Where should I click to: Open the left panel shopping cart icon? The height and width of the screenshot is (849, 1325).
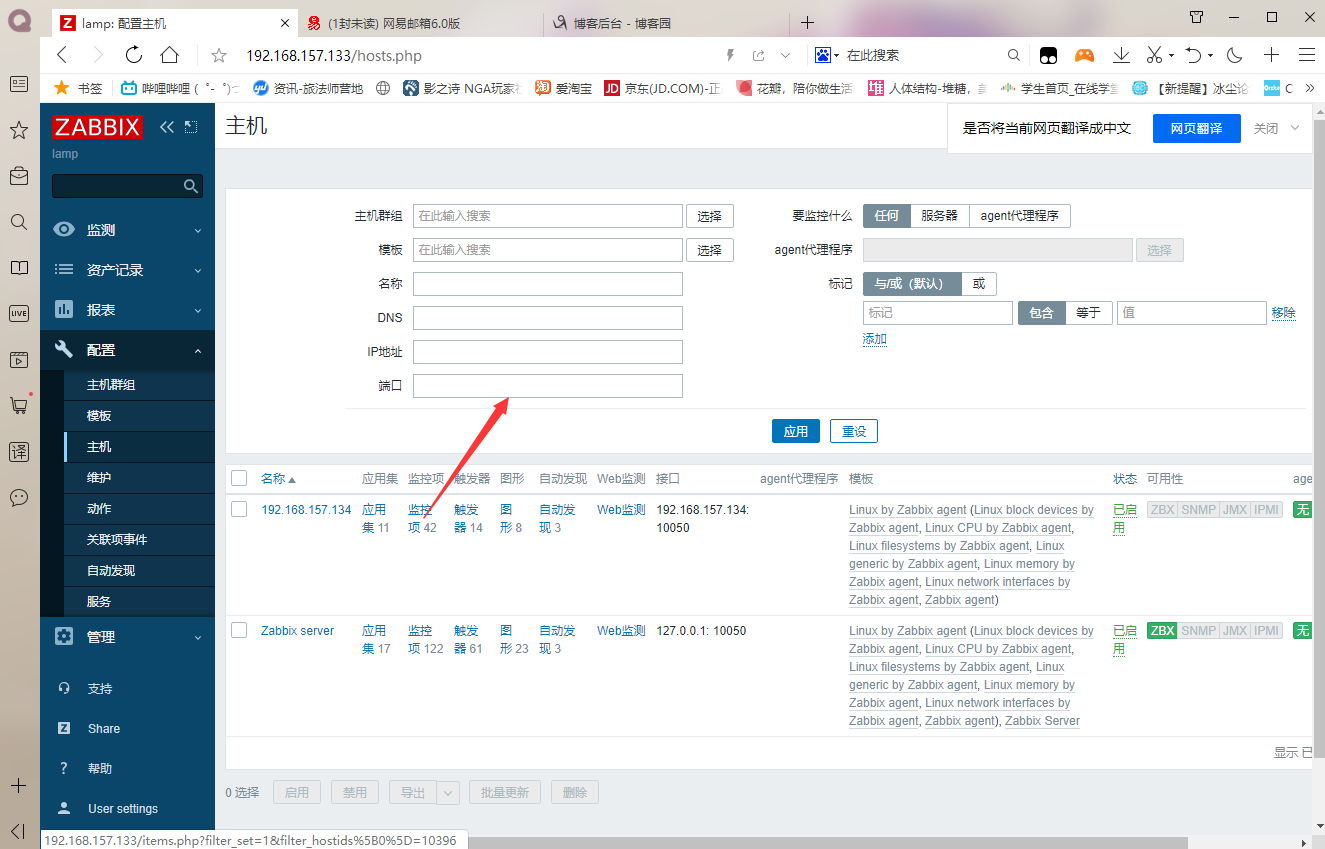(x=18, y=405)
